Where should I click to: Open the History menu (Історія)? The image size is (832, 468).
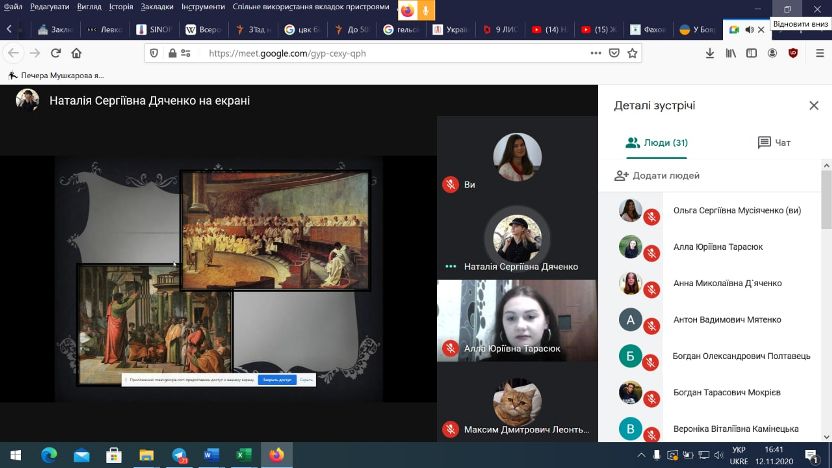coord(121,7)
